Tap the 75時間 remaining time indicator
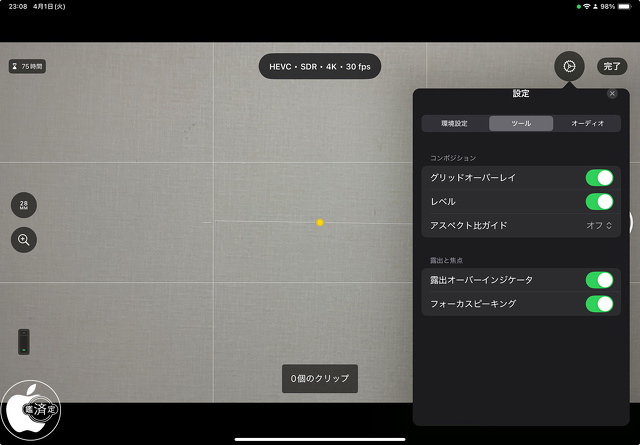 click(x=27, y=66)
